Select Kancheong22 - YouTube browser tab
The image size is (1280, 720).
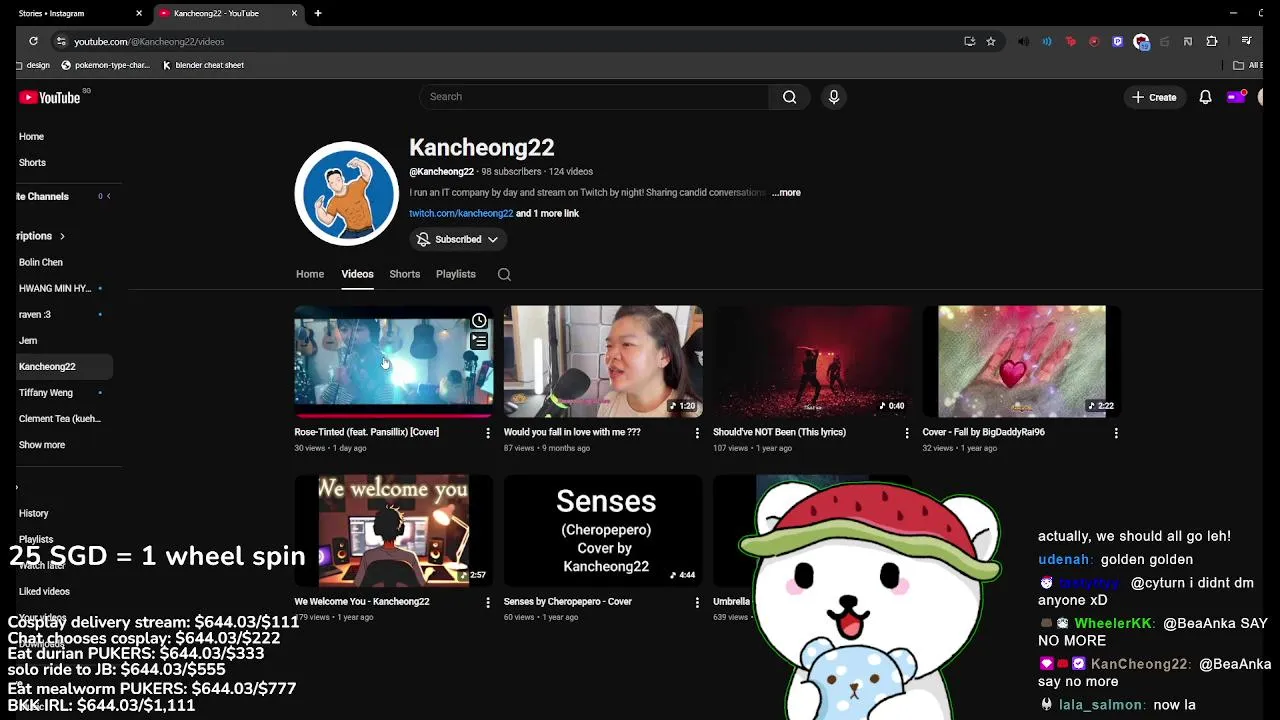tap(228, 13)
